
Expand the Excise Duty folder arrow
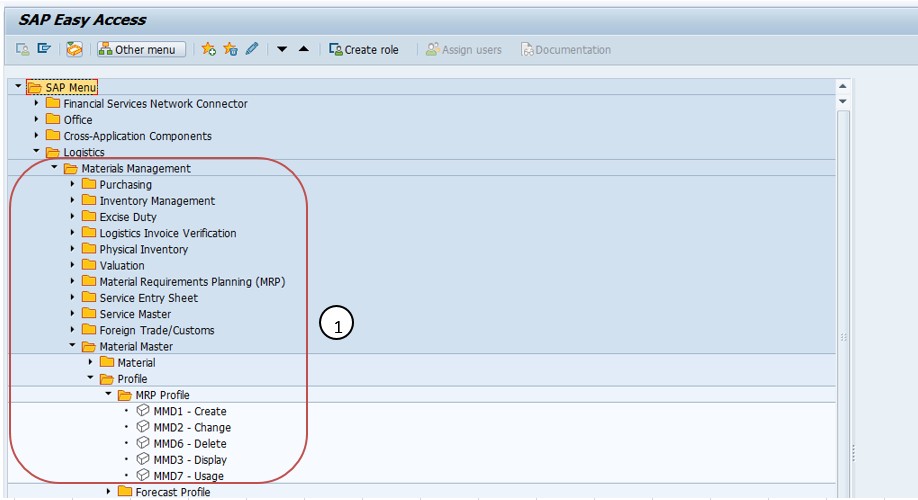[73, 216]
